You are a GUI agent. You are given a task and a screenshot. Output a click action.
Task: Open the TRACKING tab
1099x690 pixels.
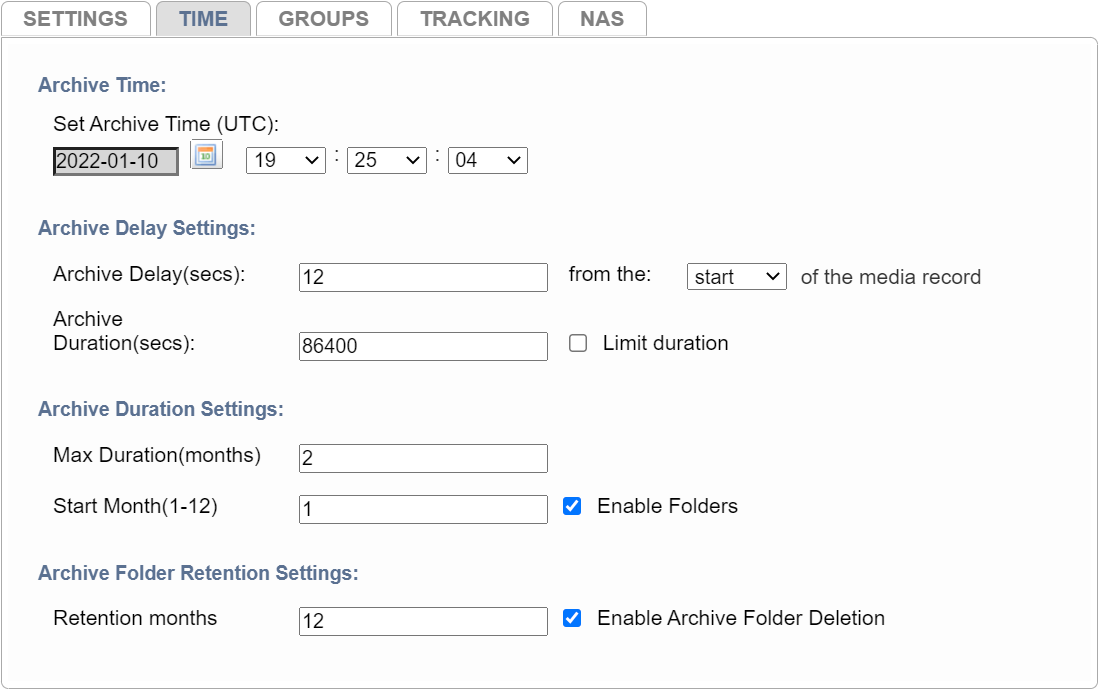point(475,19)
